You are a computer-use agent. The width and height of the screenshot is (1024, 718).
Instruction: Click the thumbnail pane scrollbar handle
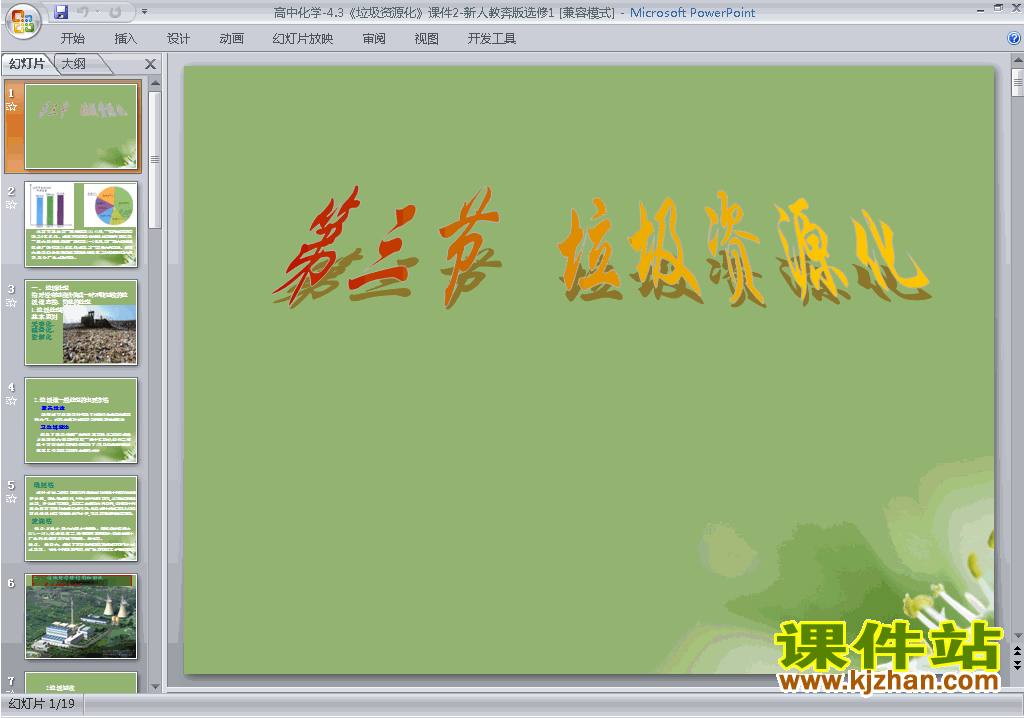tap(155, 159)
